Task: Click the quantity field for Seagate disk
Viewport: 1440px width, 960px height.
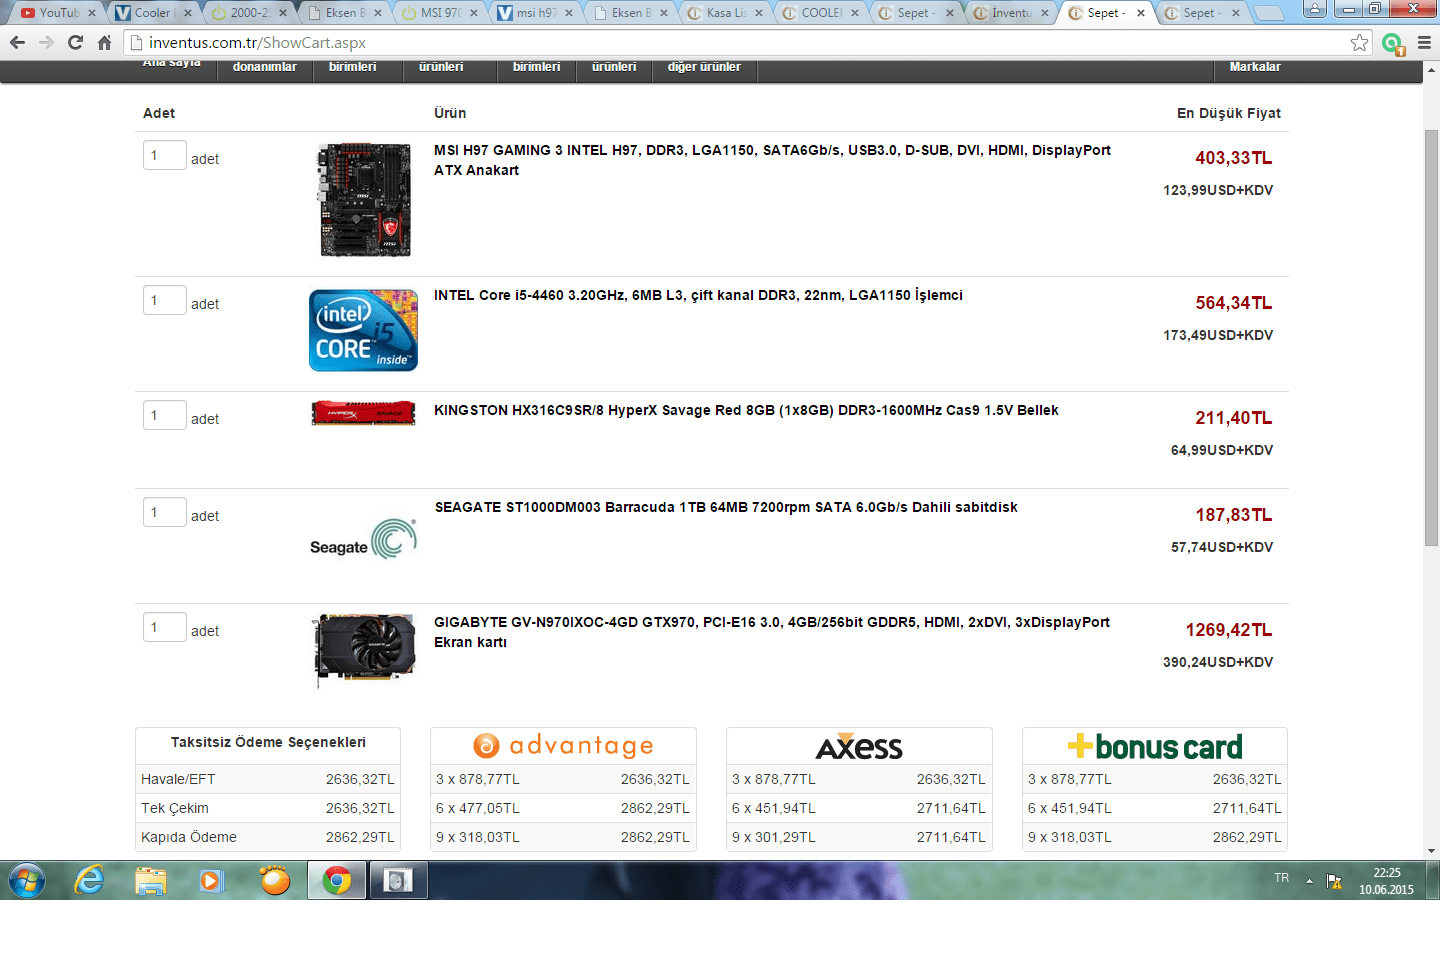Action: (165, 512)
